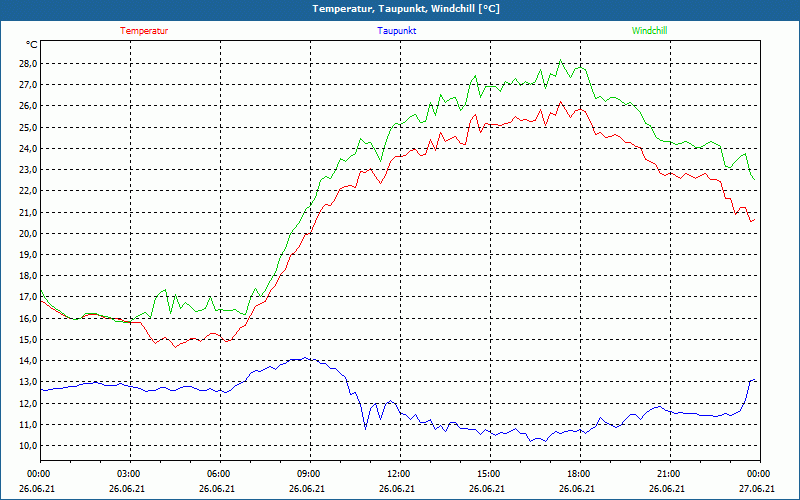Click the 14,0 y-axis value
This screenshot has width=800, height=500.
point(28,361)
